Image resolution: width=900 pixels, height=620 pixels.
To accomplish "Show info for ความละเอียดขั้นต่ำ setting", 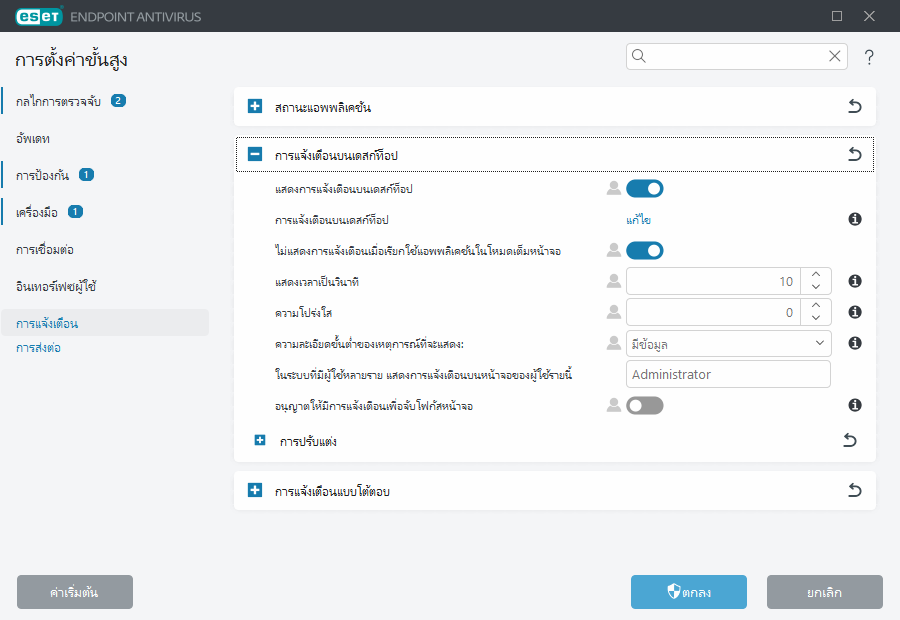I will click(855, 343).
